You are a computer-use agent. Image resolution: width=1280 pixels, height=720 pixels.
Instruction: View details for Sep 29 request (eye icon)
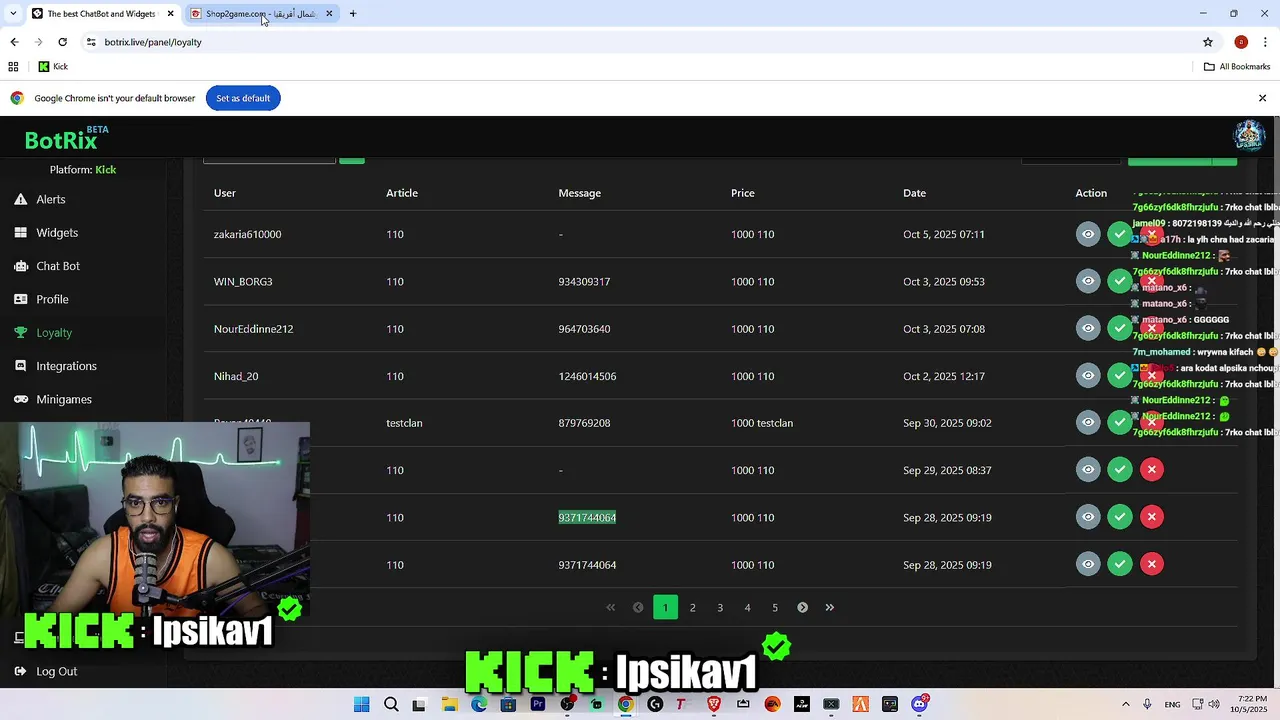[1088, 469]
